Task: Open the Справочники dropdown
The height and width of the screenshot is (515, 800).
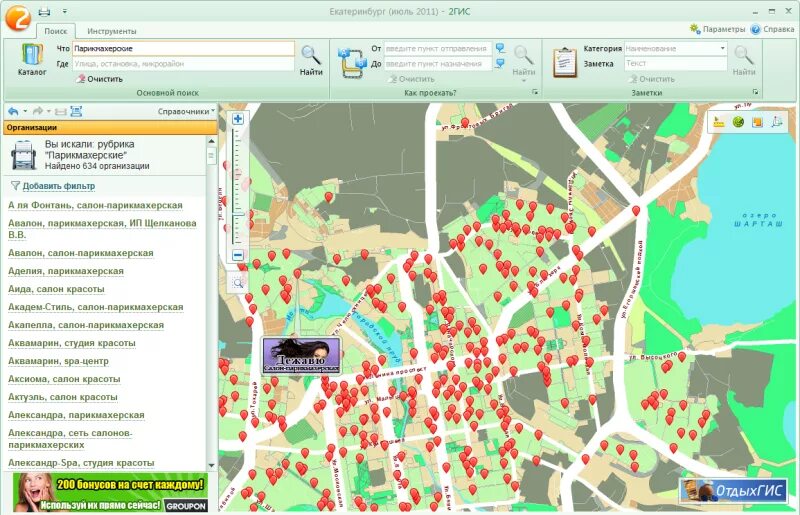Action: coord(186,111)
